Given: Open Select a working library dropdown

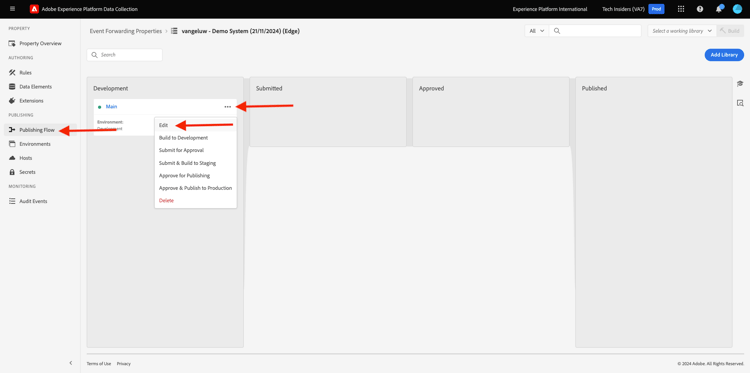Looking at the screenshot, I should [x=682, y=31].
